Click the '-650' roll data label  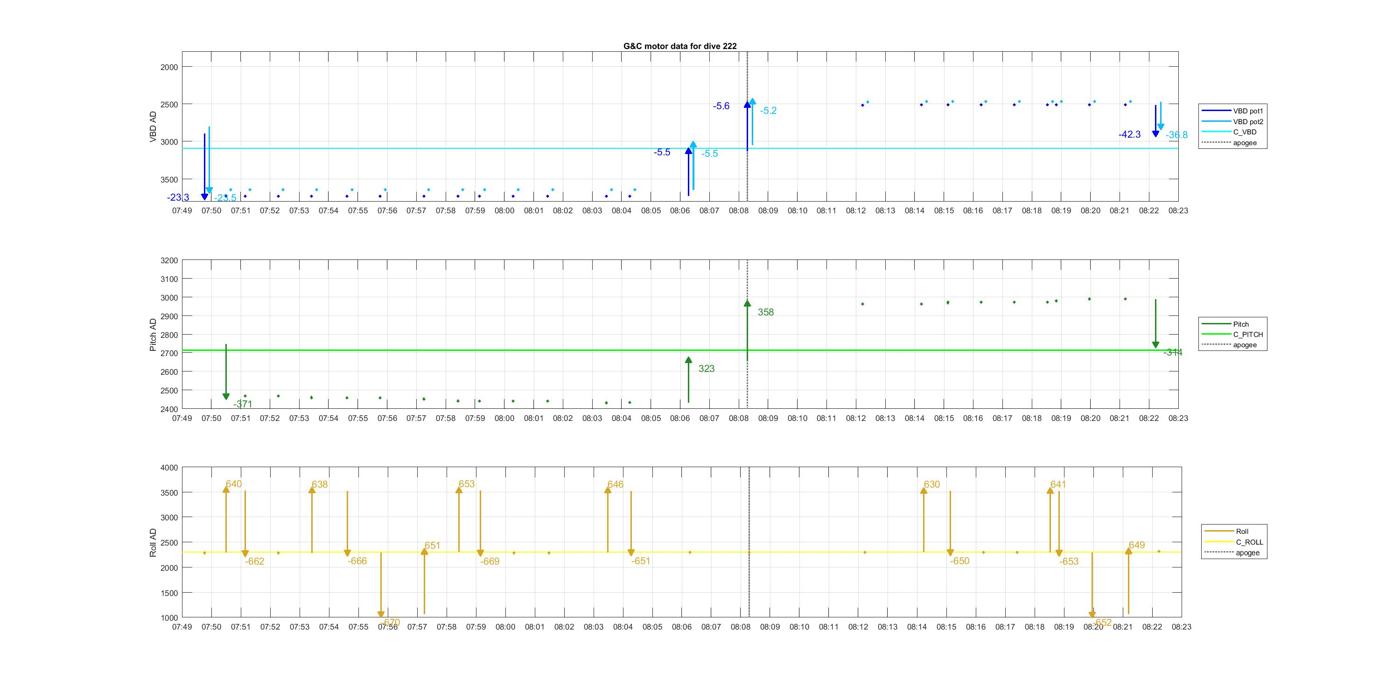coord(960,562)
